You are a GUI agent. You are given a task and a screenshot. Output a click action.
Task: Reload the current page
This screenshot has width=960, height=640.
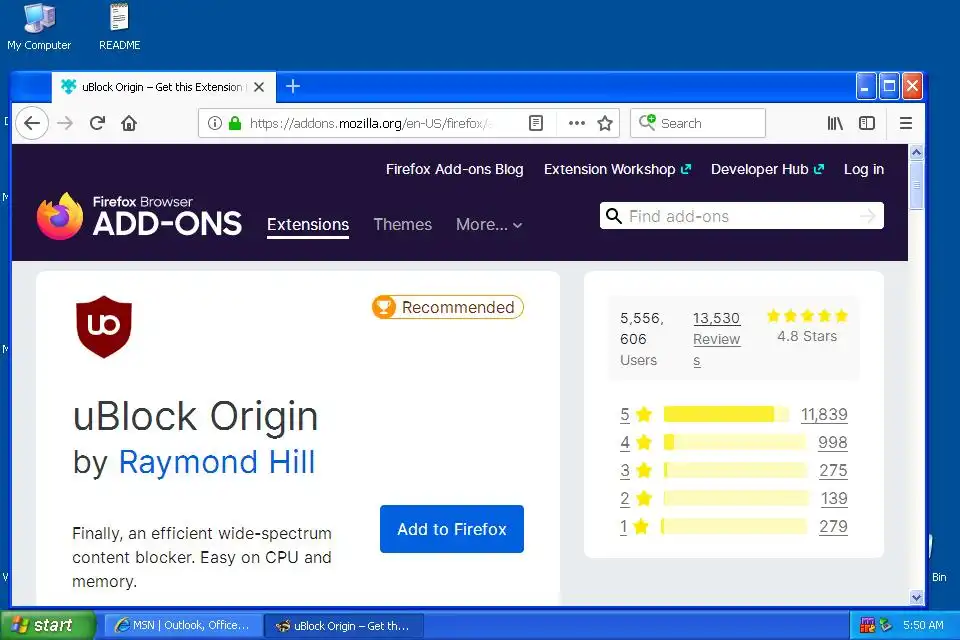click(x=97, y=123)
